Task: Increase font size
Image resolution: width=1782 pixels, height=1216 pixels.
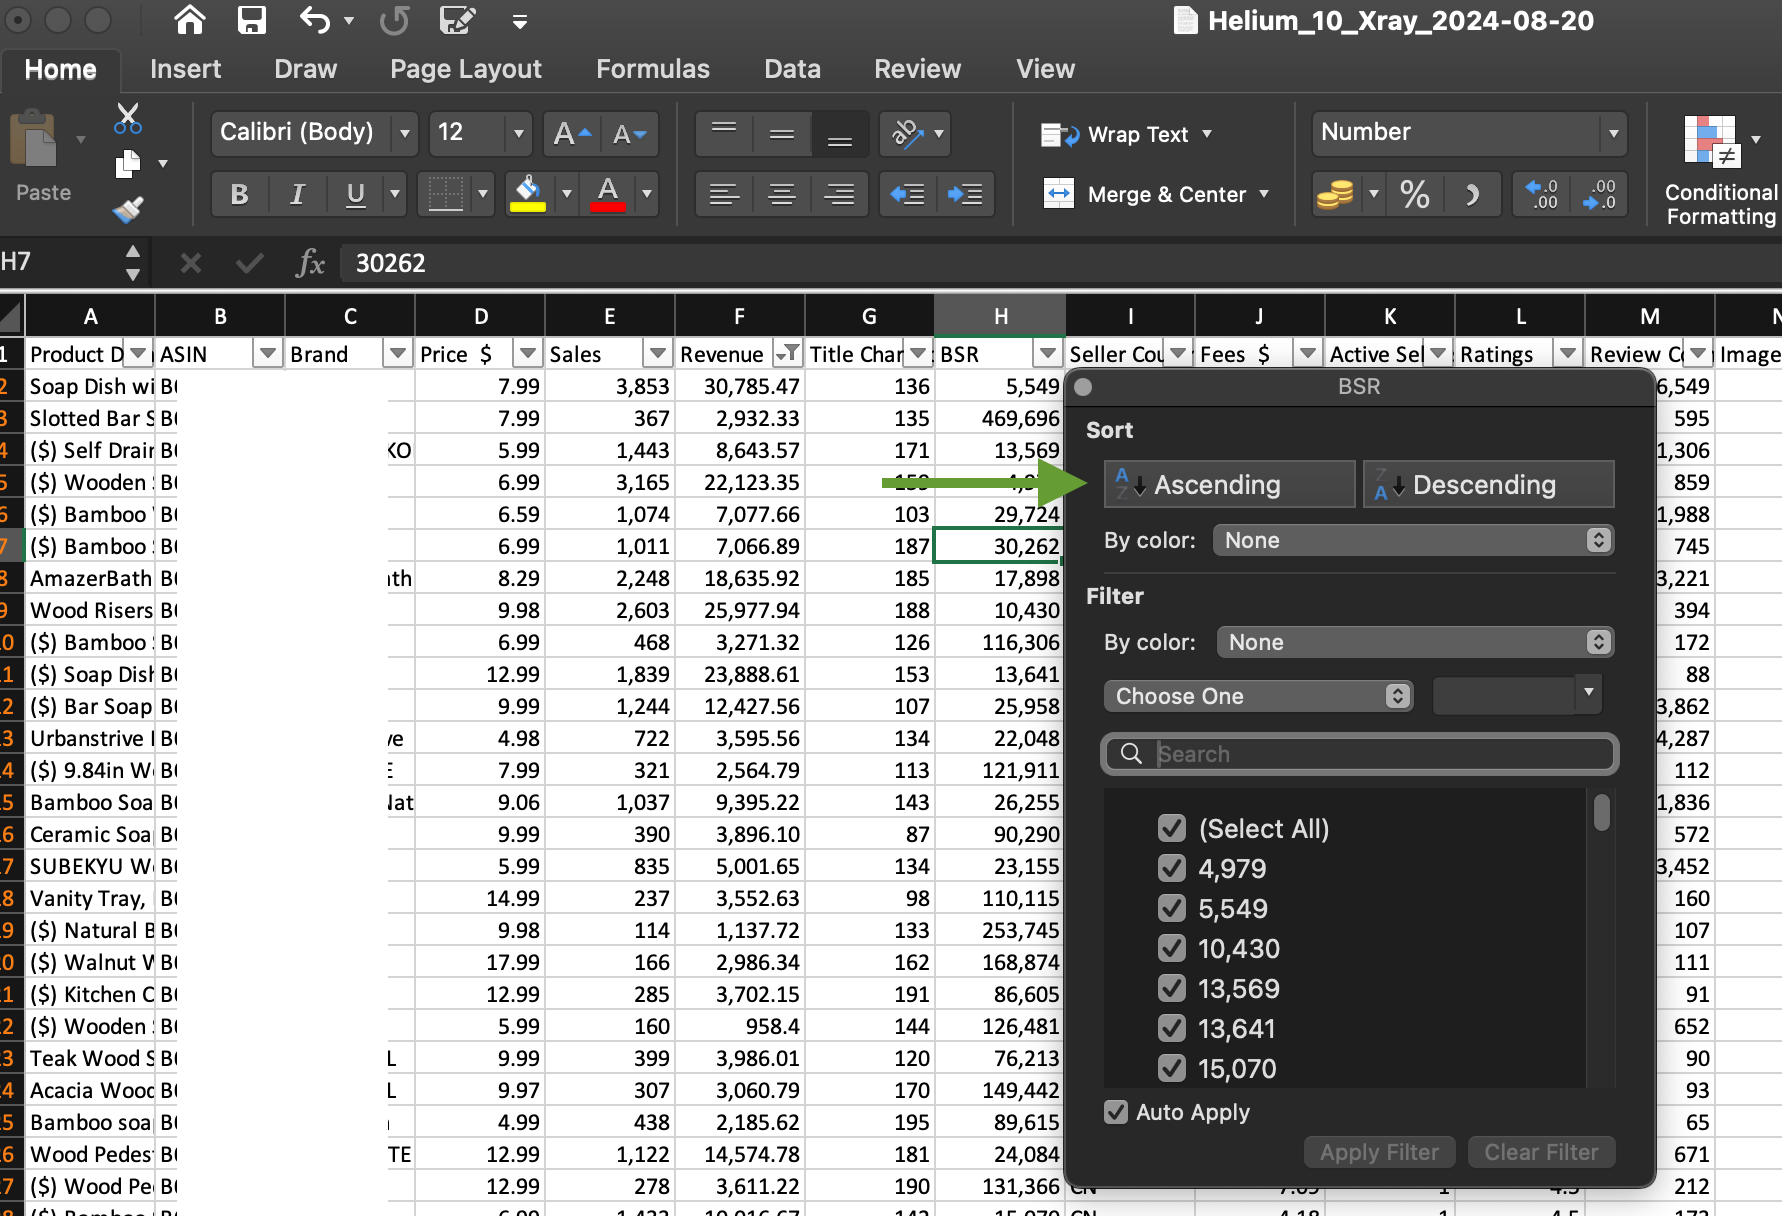Action: pos(572,134)
